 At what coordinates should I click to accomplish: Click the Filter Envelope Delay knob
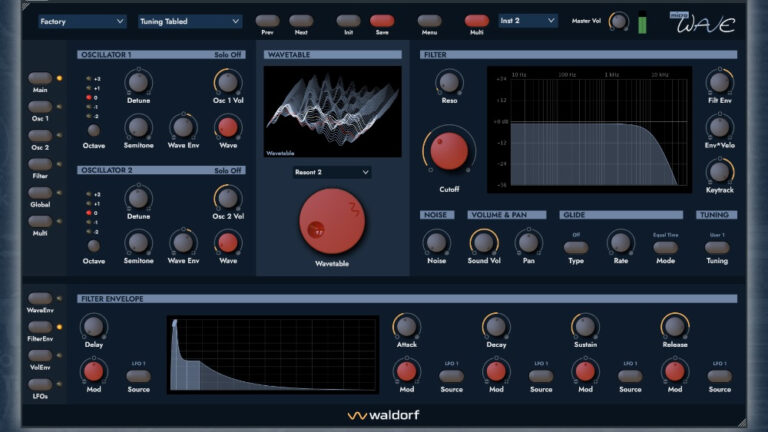pyautogui.click(x=94, y=327)
